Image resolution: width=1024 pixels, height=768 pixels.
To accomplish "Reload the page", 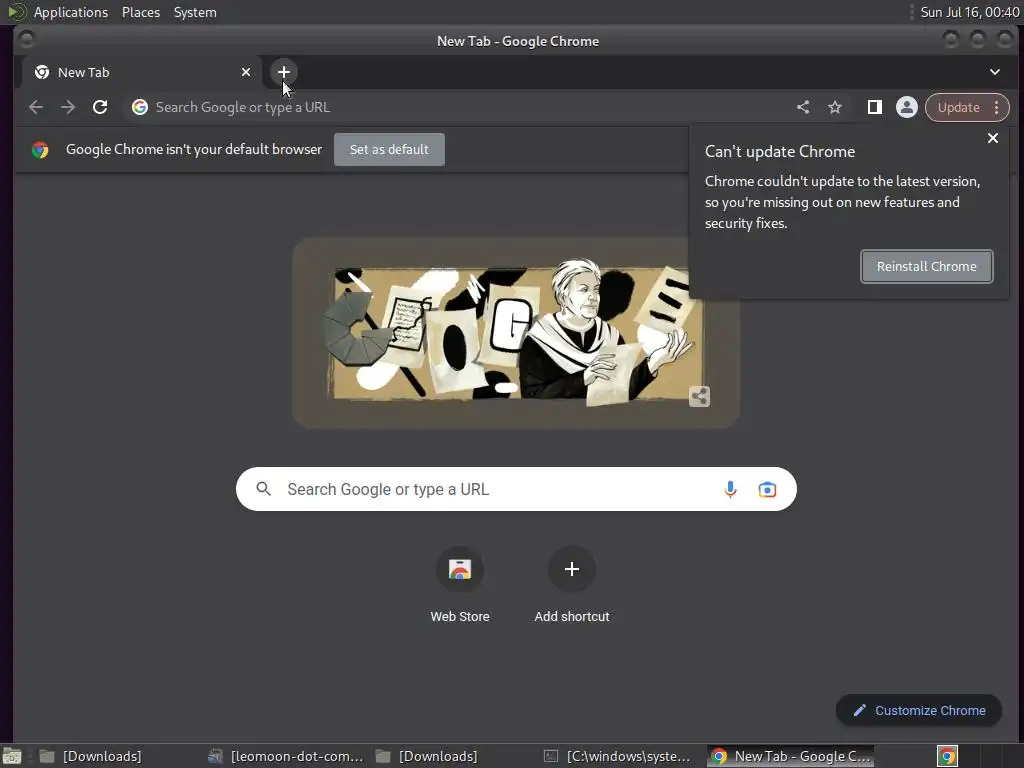I will point(100,107).
